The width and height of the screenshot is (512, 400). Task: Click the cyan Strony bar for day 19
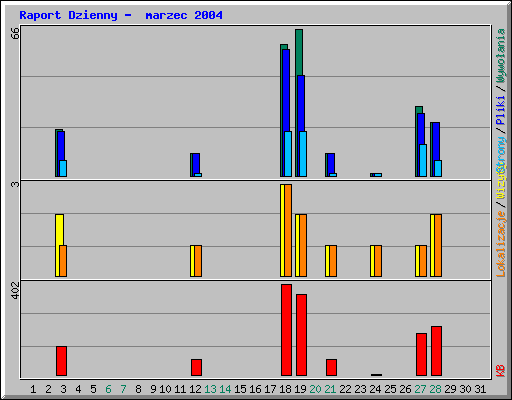pos(303,154)
